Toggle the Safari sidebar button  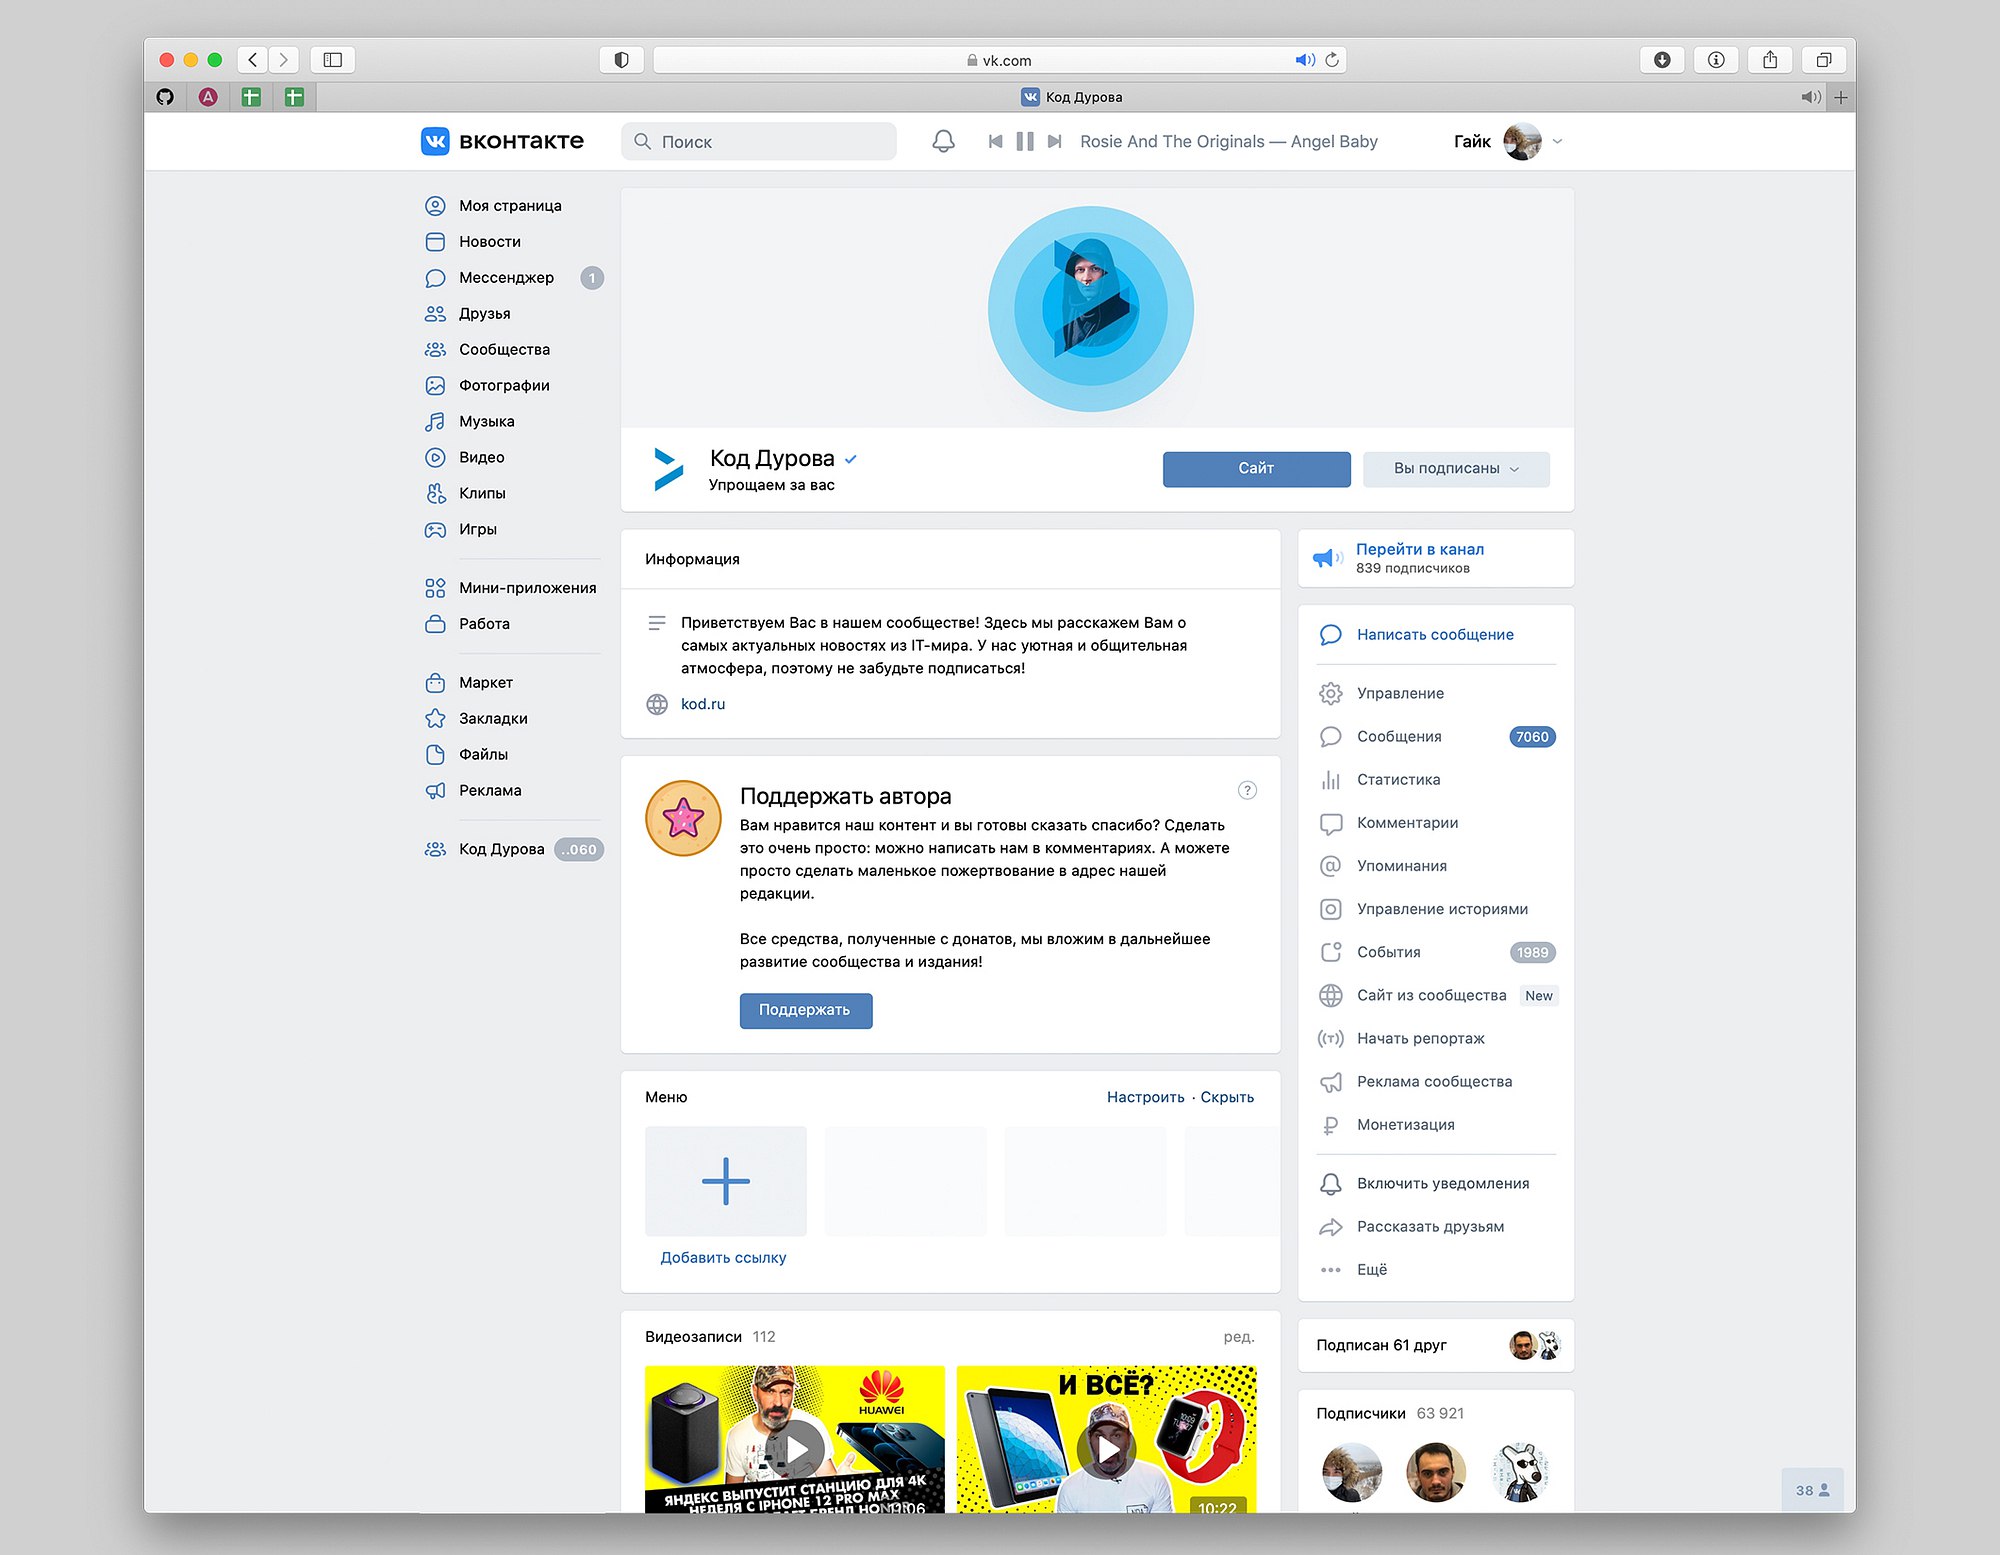coord(333,60)
